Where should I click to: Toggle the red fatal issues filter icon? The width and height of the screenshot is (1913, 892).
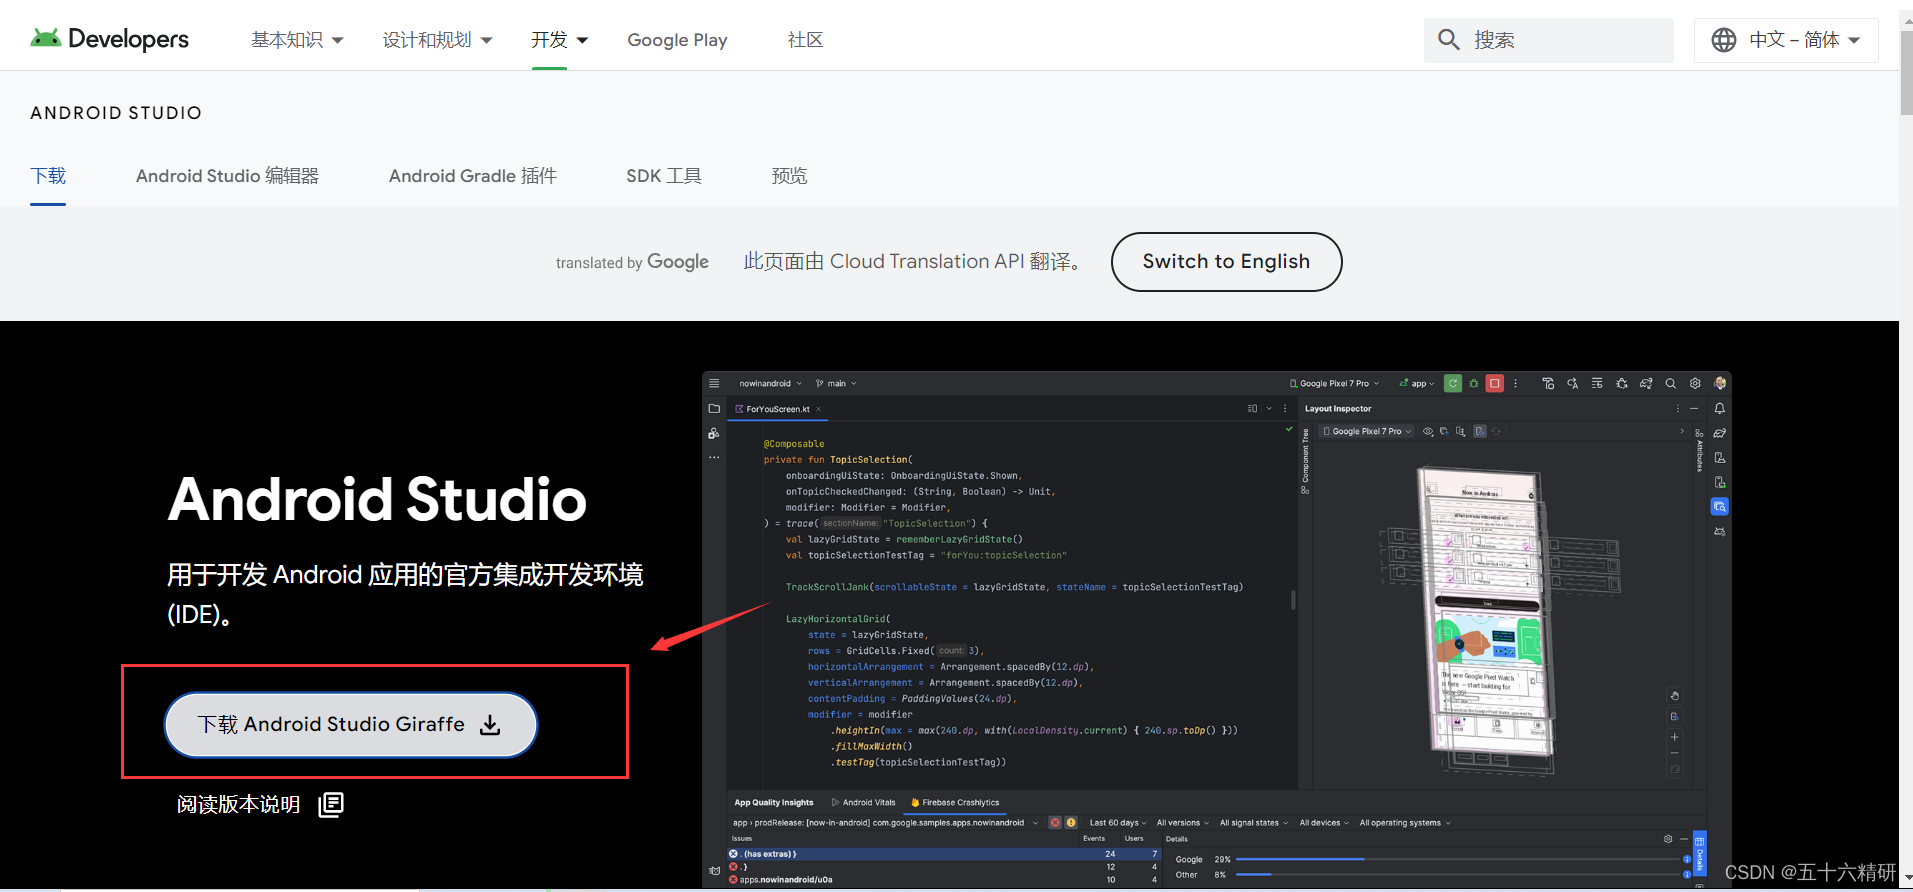(x=1055, y=822)
